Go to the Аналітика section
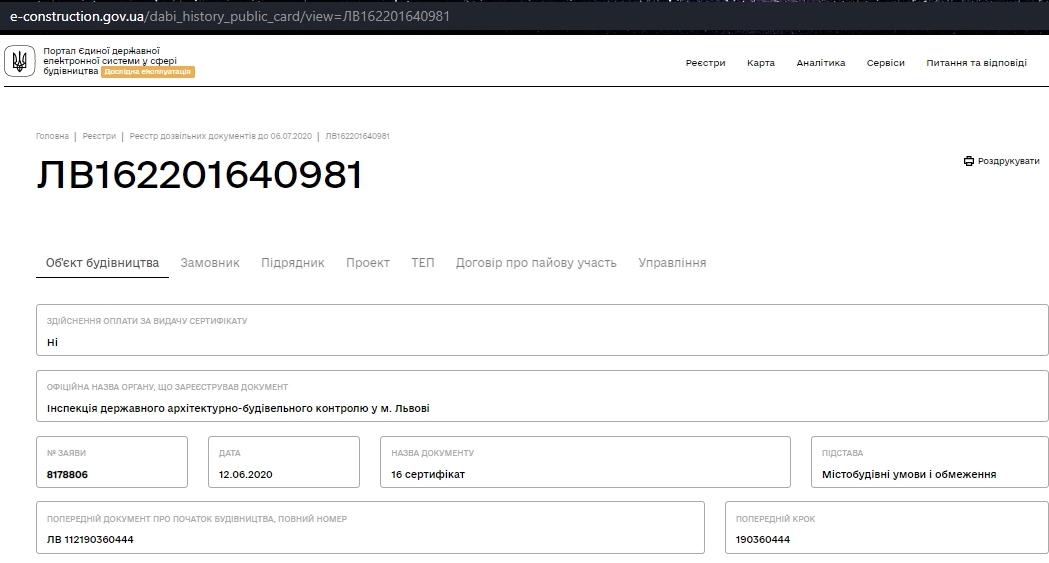The height and width of the screenshot is (563, 1049). point(821,63)
